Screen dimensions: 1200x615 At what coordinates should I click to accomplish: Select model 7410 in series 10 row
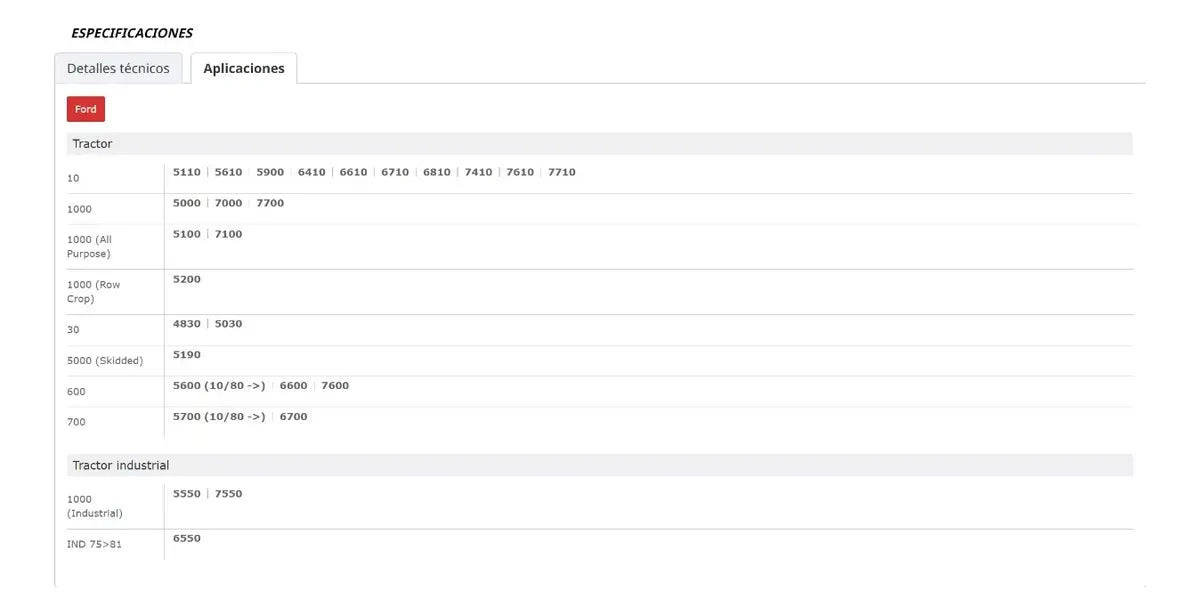click(479, 172)
